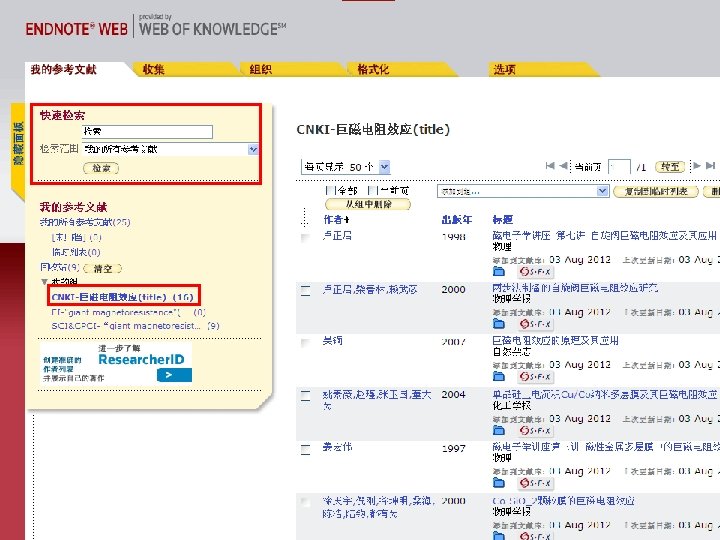
Task: Sort by the 出版年 column header
Action: coord(456,220)
